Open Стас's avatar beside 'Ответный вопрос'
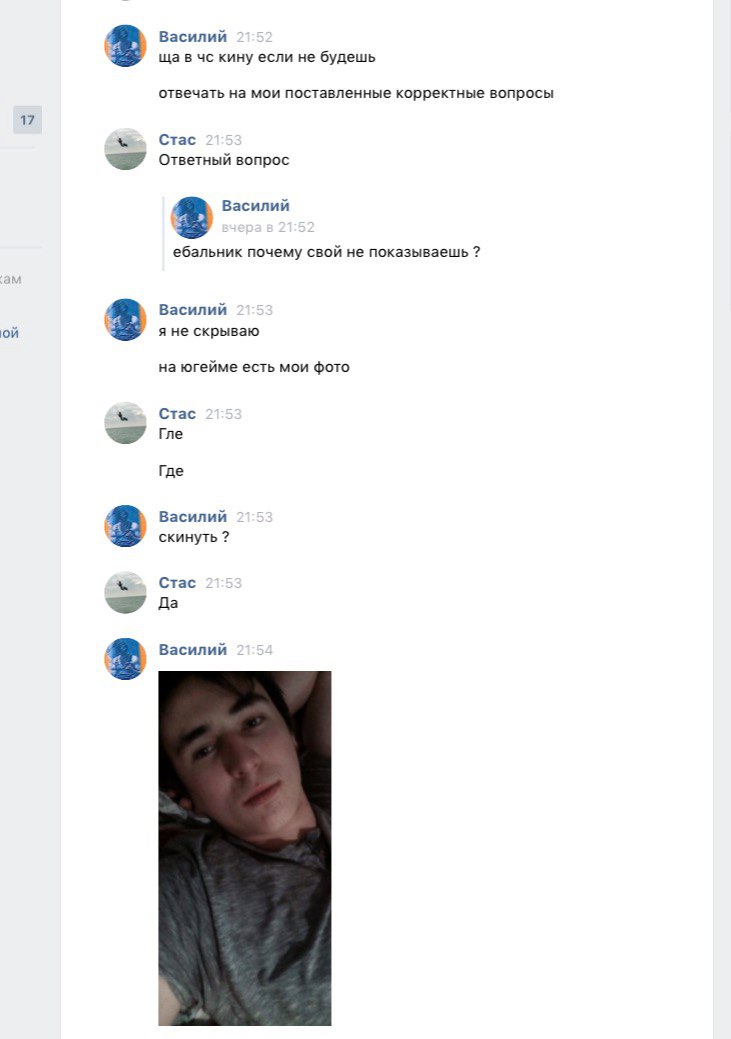This screenshot has height=1039, width=731. tap(125, 149)
